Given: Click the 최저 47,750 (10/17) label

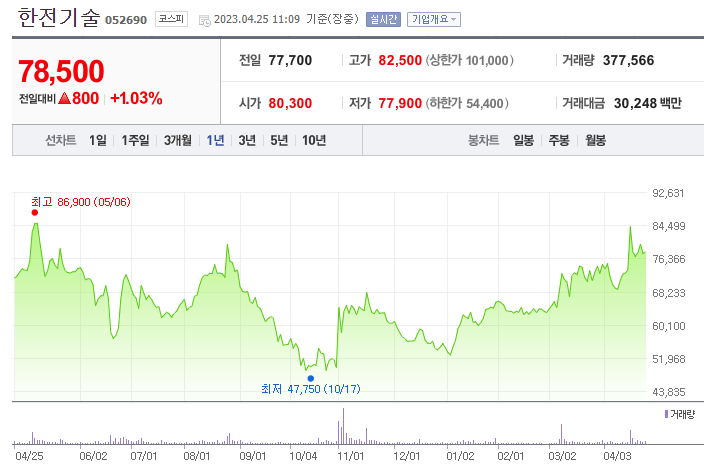Looking at the screenshot, I should coord(311,389).
